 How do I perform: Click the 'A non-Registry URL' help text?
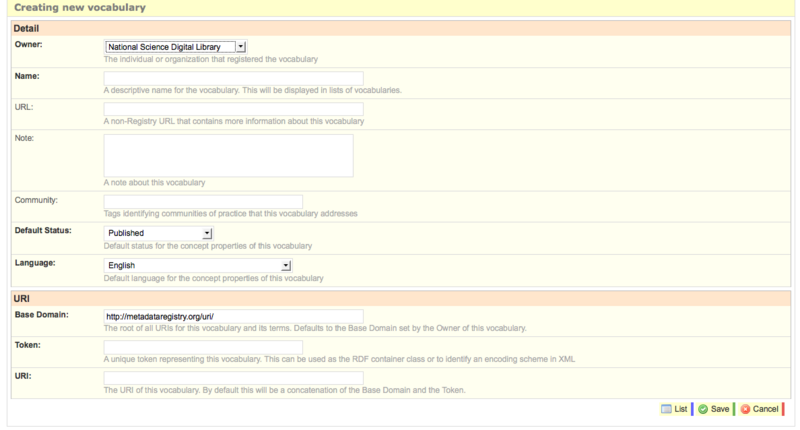(x=234, y=121)
